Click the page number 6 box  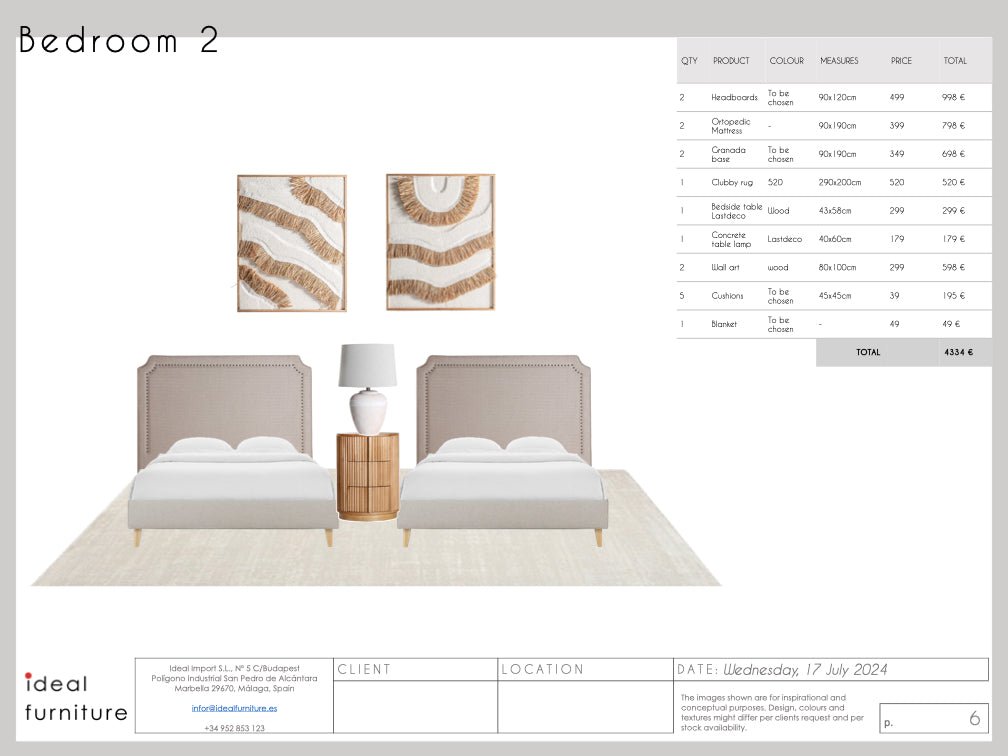(x=935, y=717)
